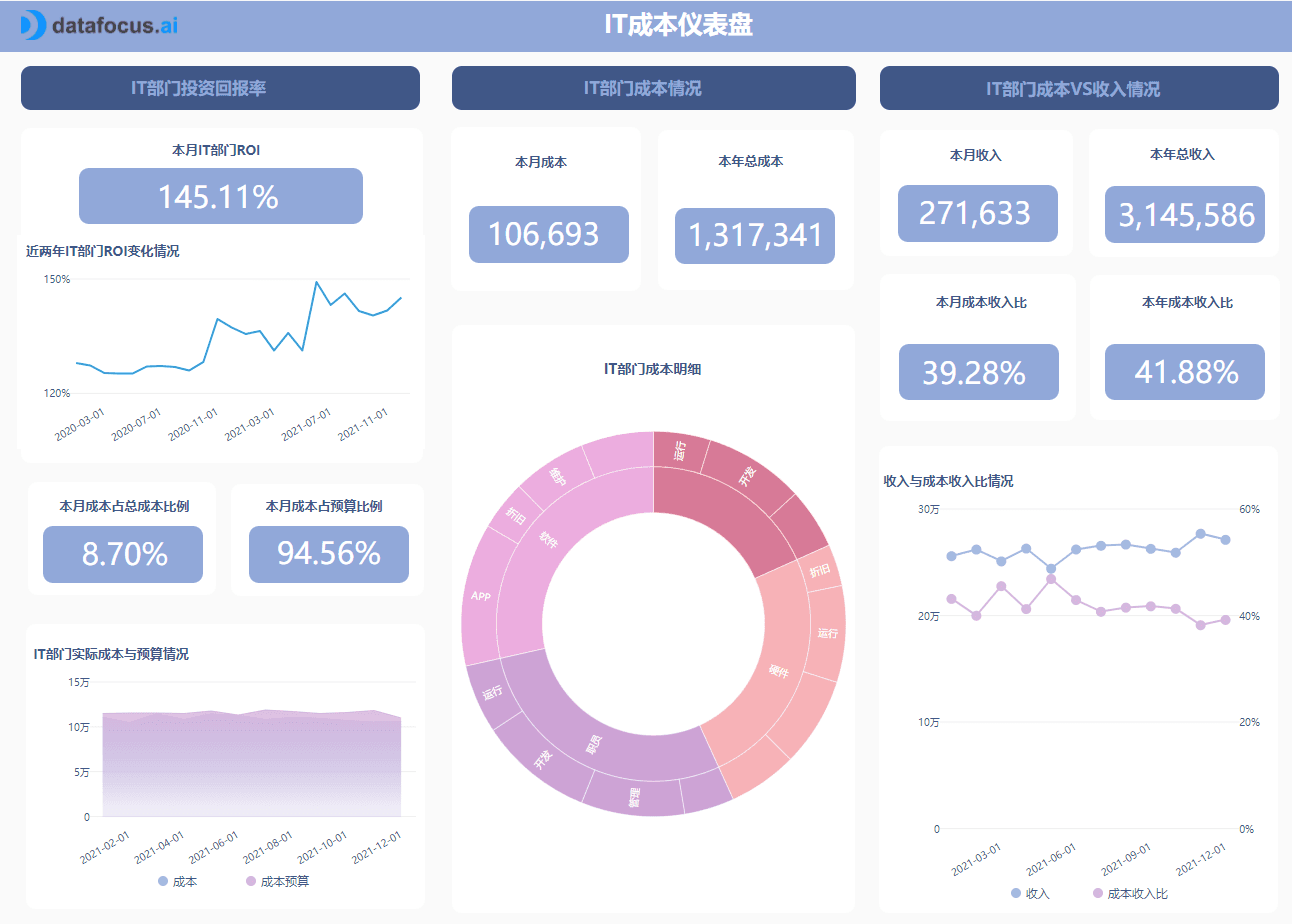Toggle the 成本 legend entry
This screenshot has width=1292, height=924.
178,881
